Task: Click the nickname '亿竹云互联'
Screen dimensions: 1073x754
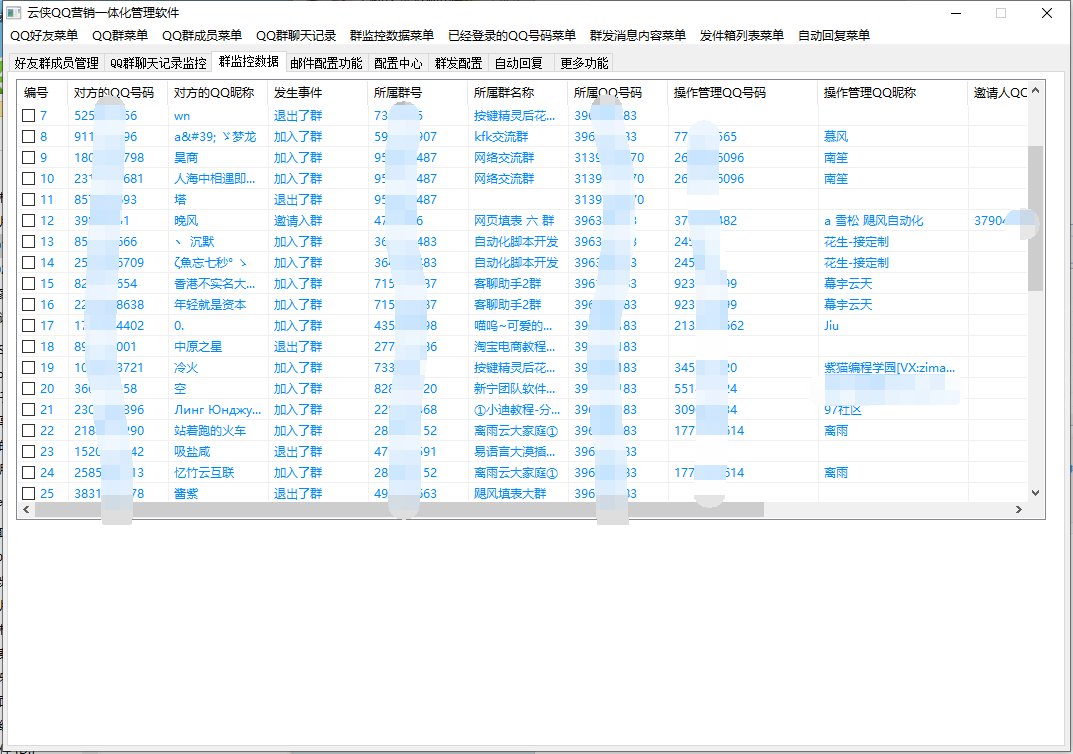Action: pos(204,473)
